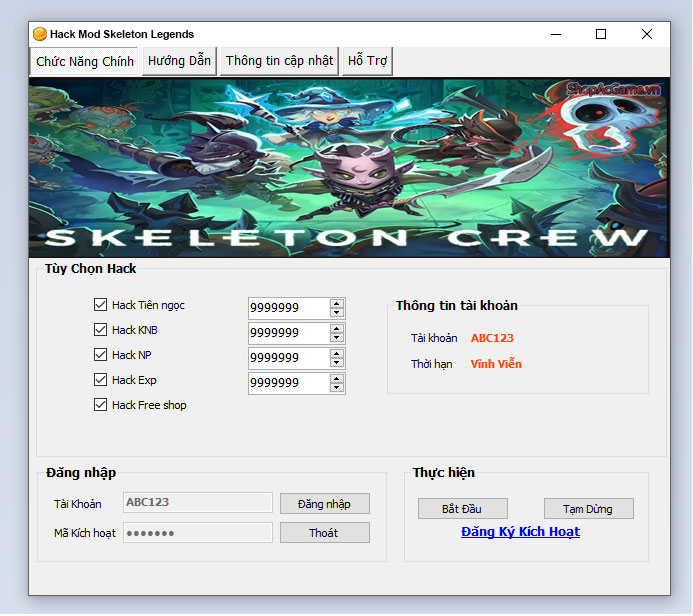Click the Skeleton Crew banner image

point(349,167)
